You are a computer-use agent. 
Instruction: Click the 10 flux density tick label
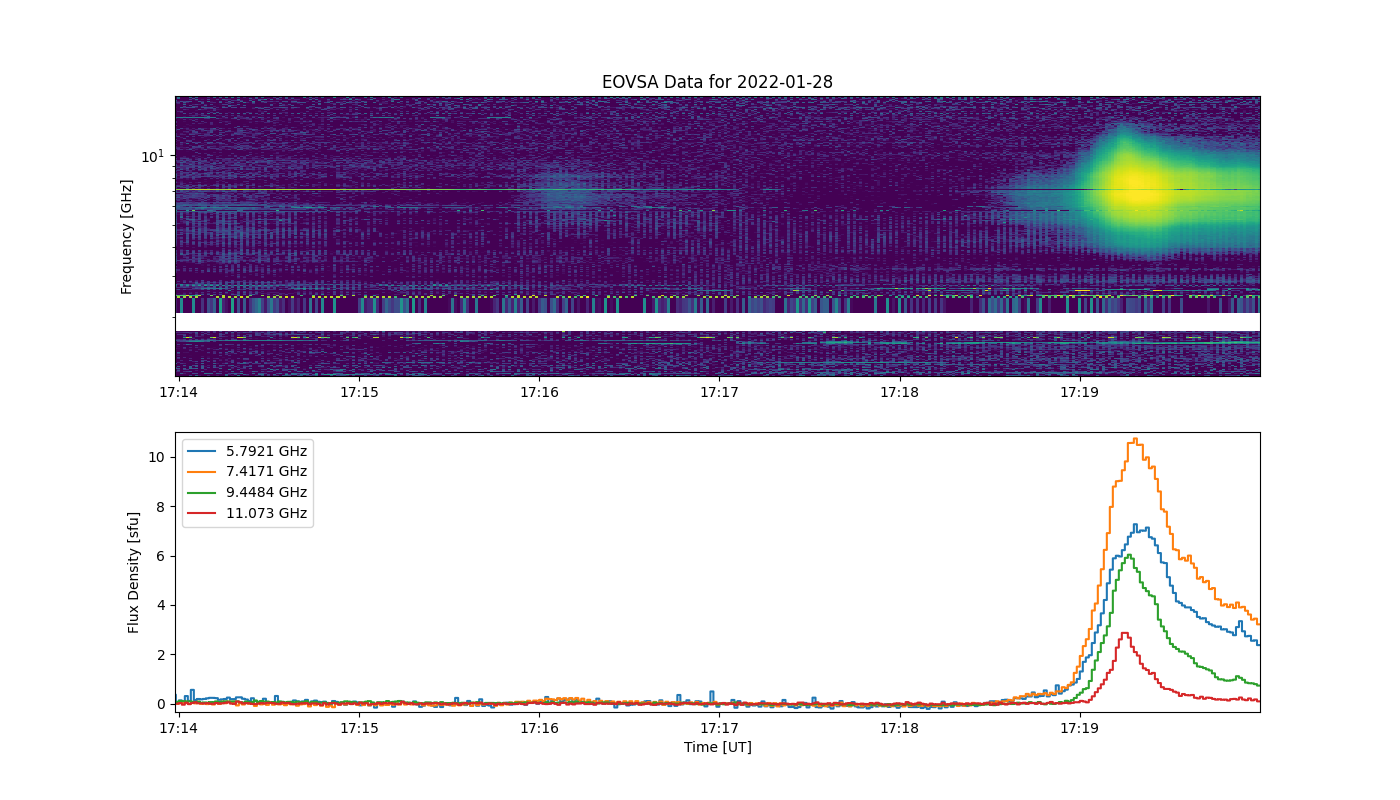click(x=157, y=457)
